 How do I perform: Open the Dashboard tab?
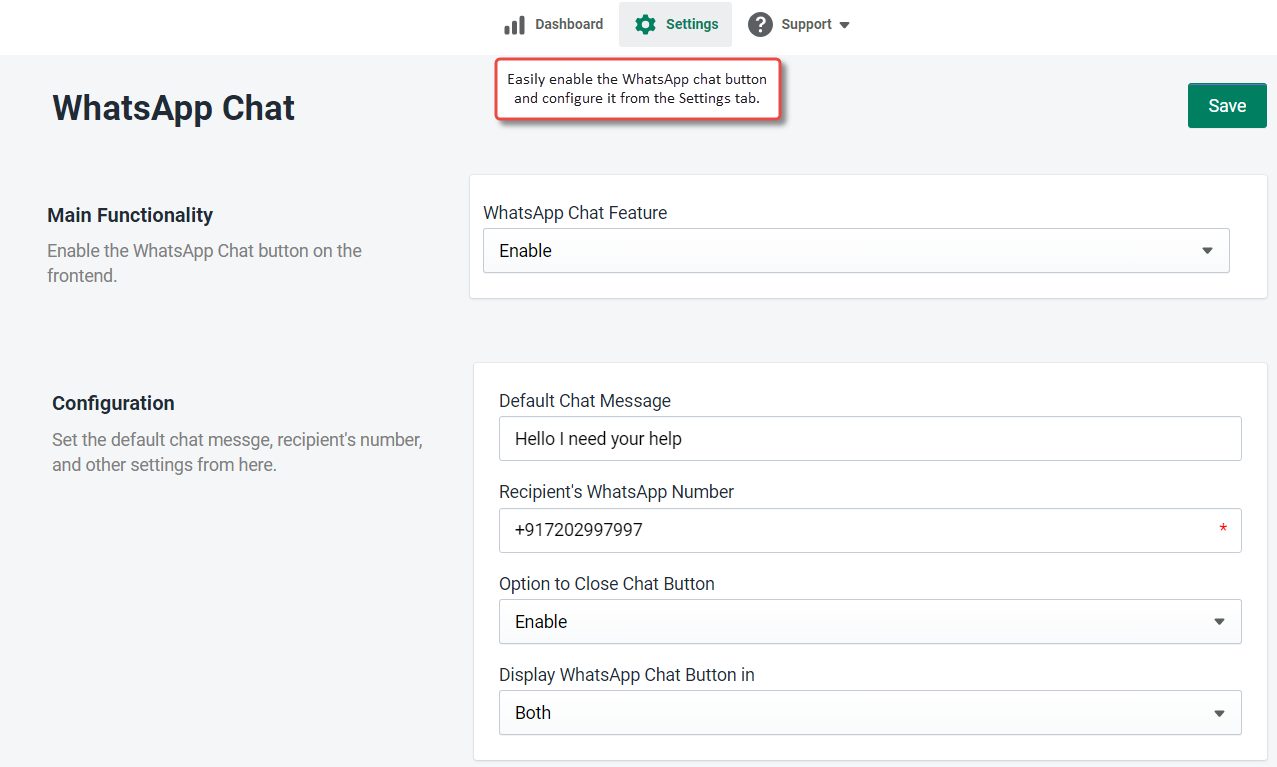click(554, 25)
